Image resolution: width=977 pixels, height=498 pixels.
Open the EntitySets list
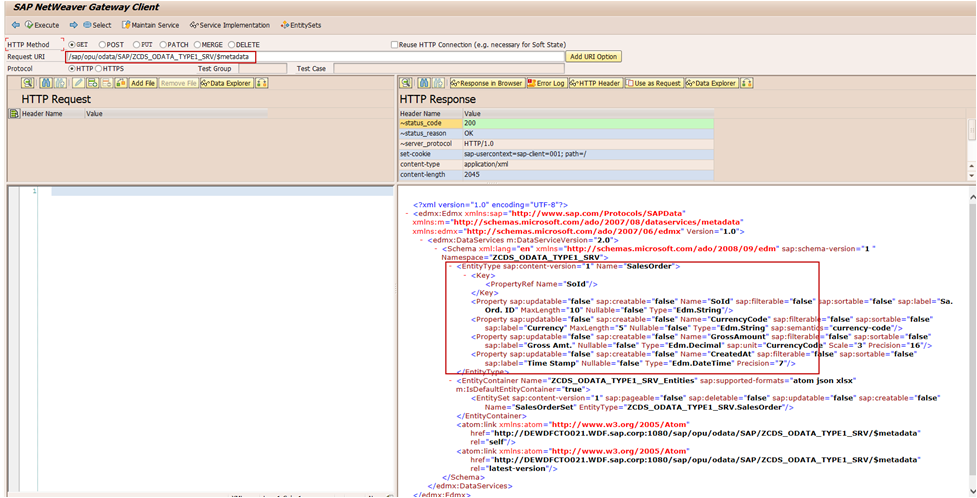click(301, 25)
